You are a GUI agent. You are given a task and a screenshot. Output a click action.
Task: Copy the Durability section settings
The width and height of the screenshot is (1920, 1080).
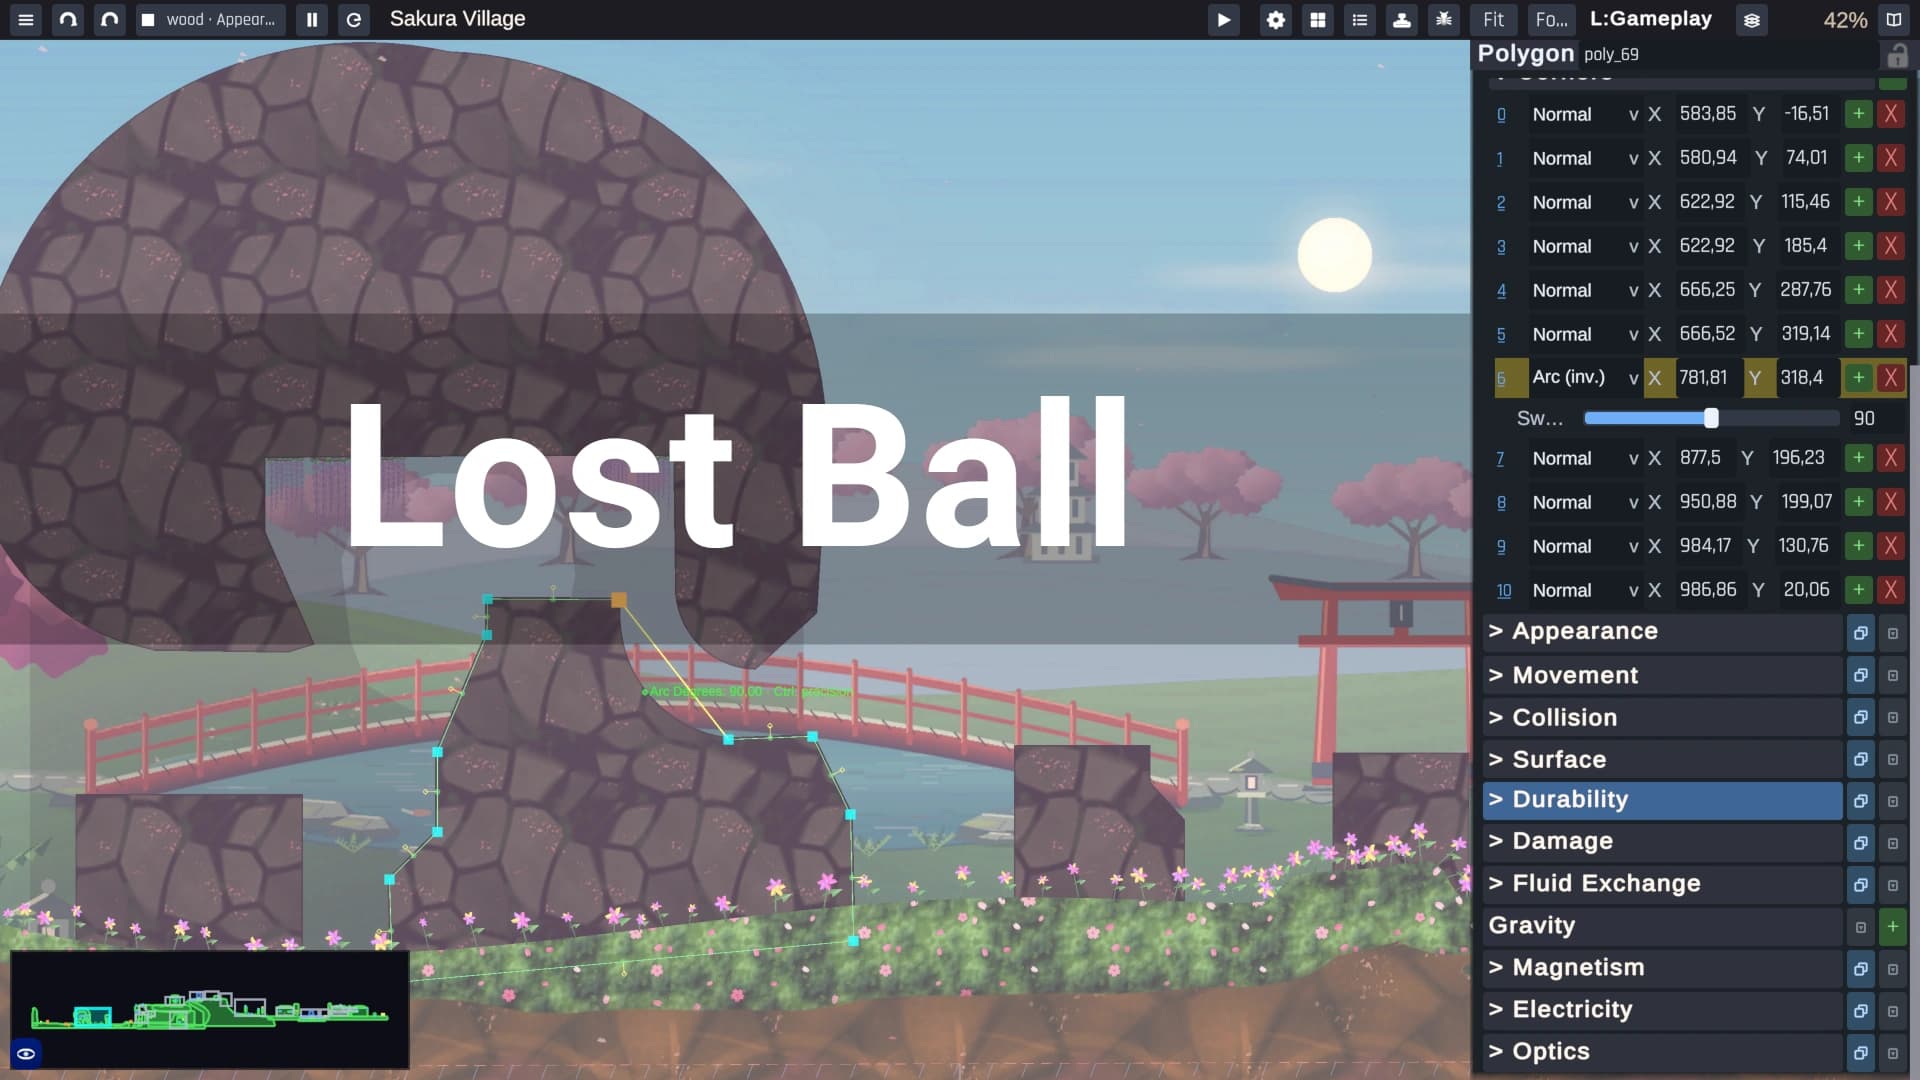tap(1860, 801)
